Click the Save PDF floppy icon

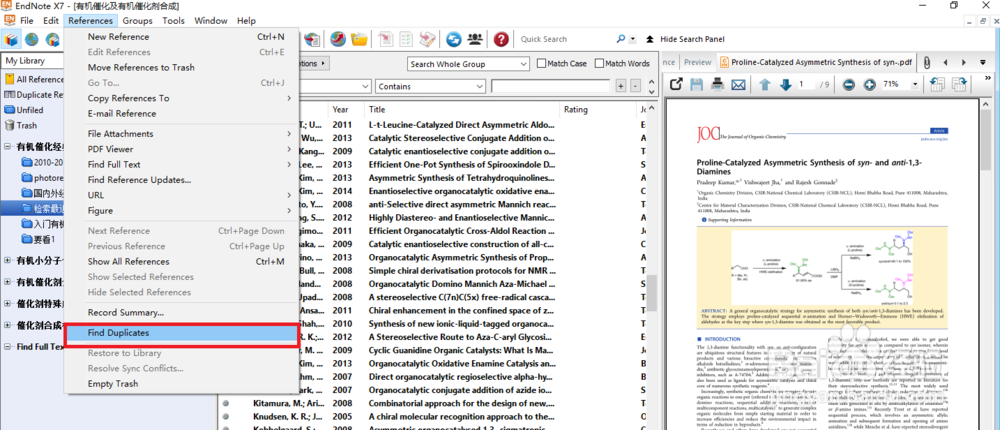[x=696, y=84]
